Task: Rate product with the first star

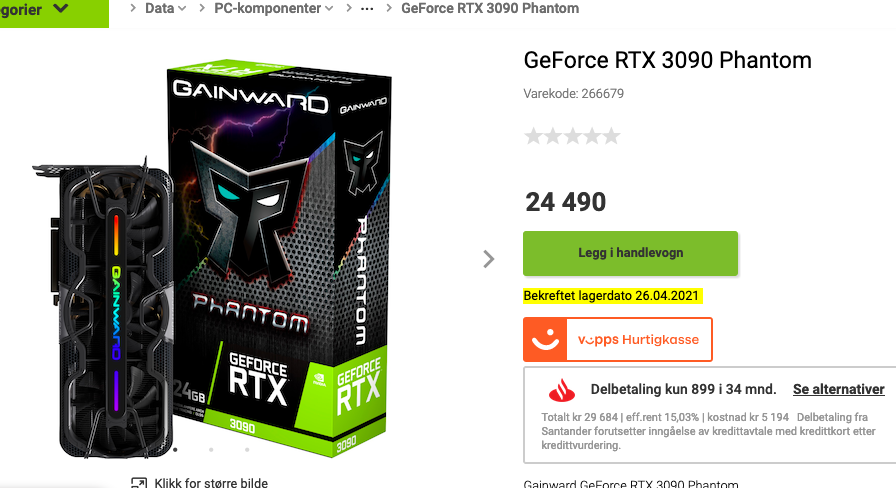Action: tap(533, 136)
